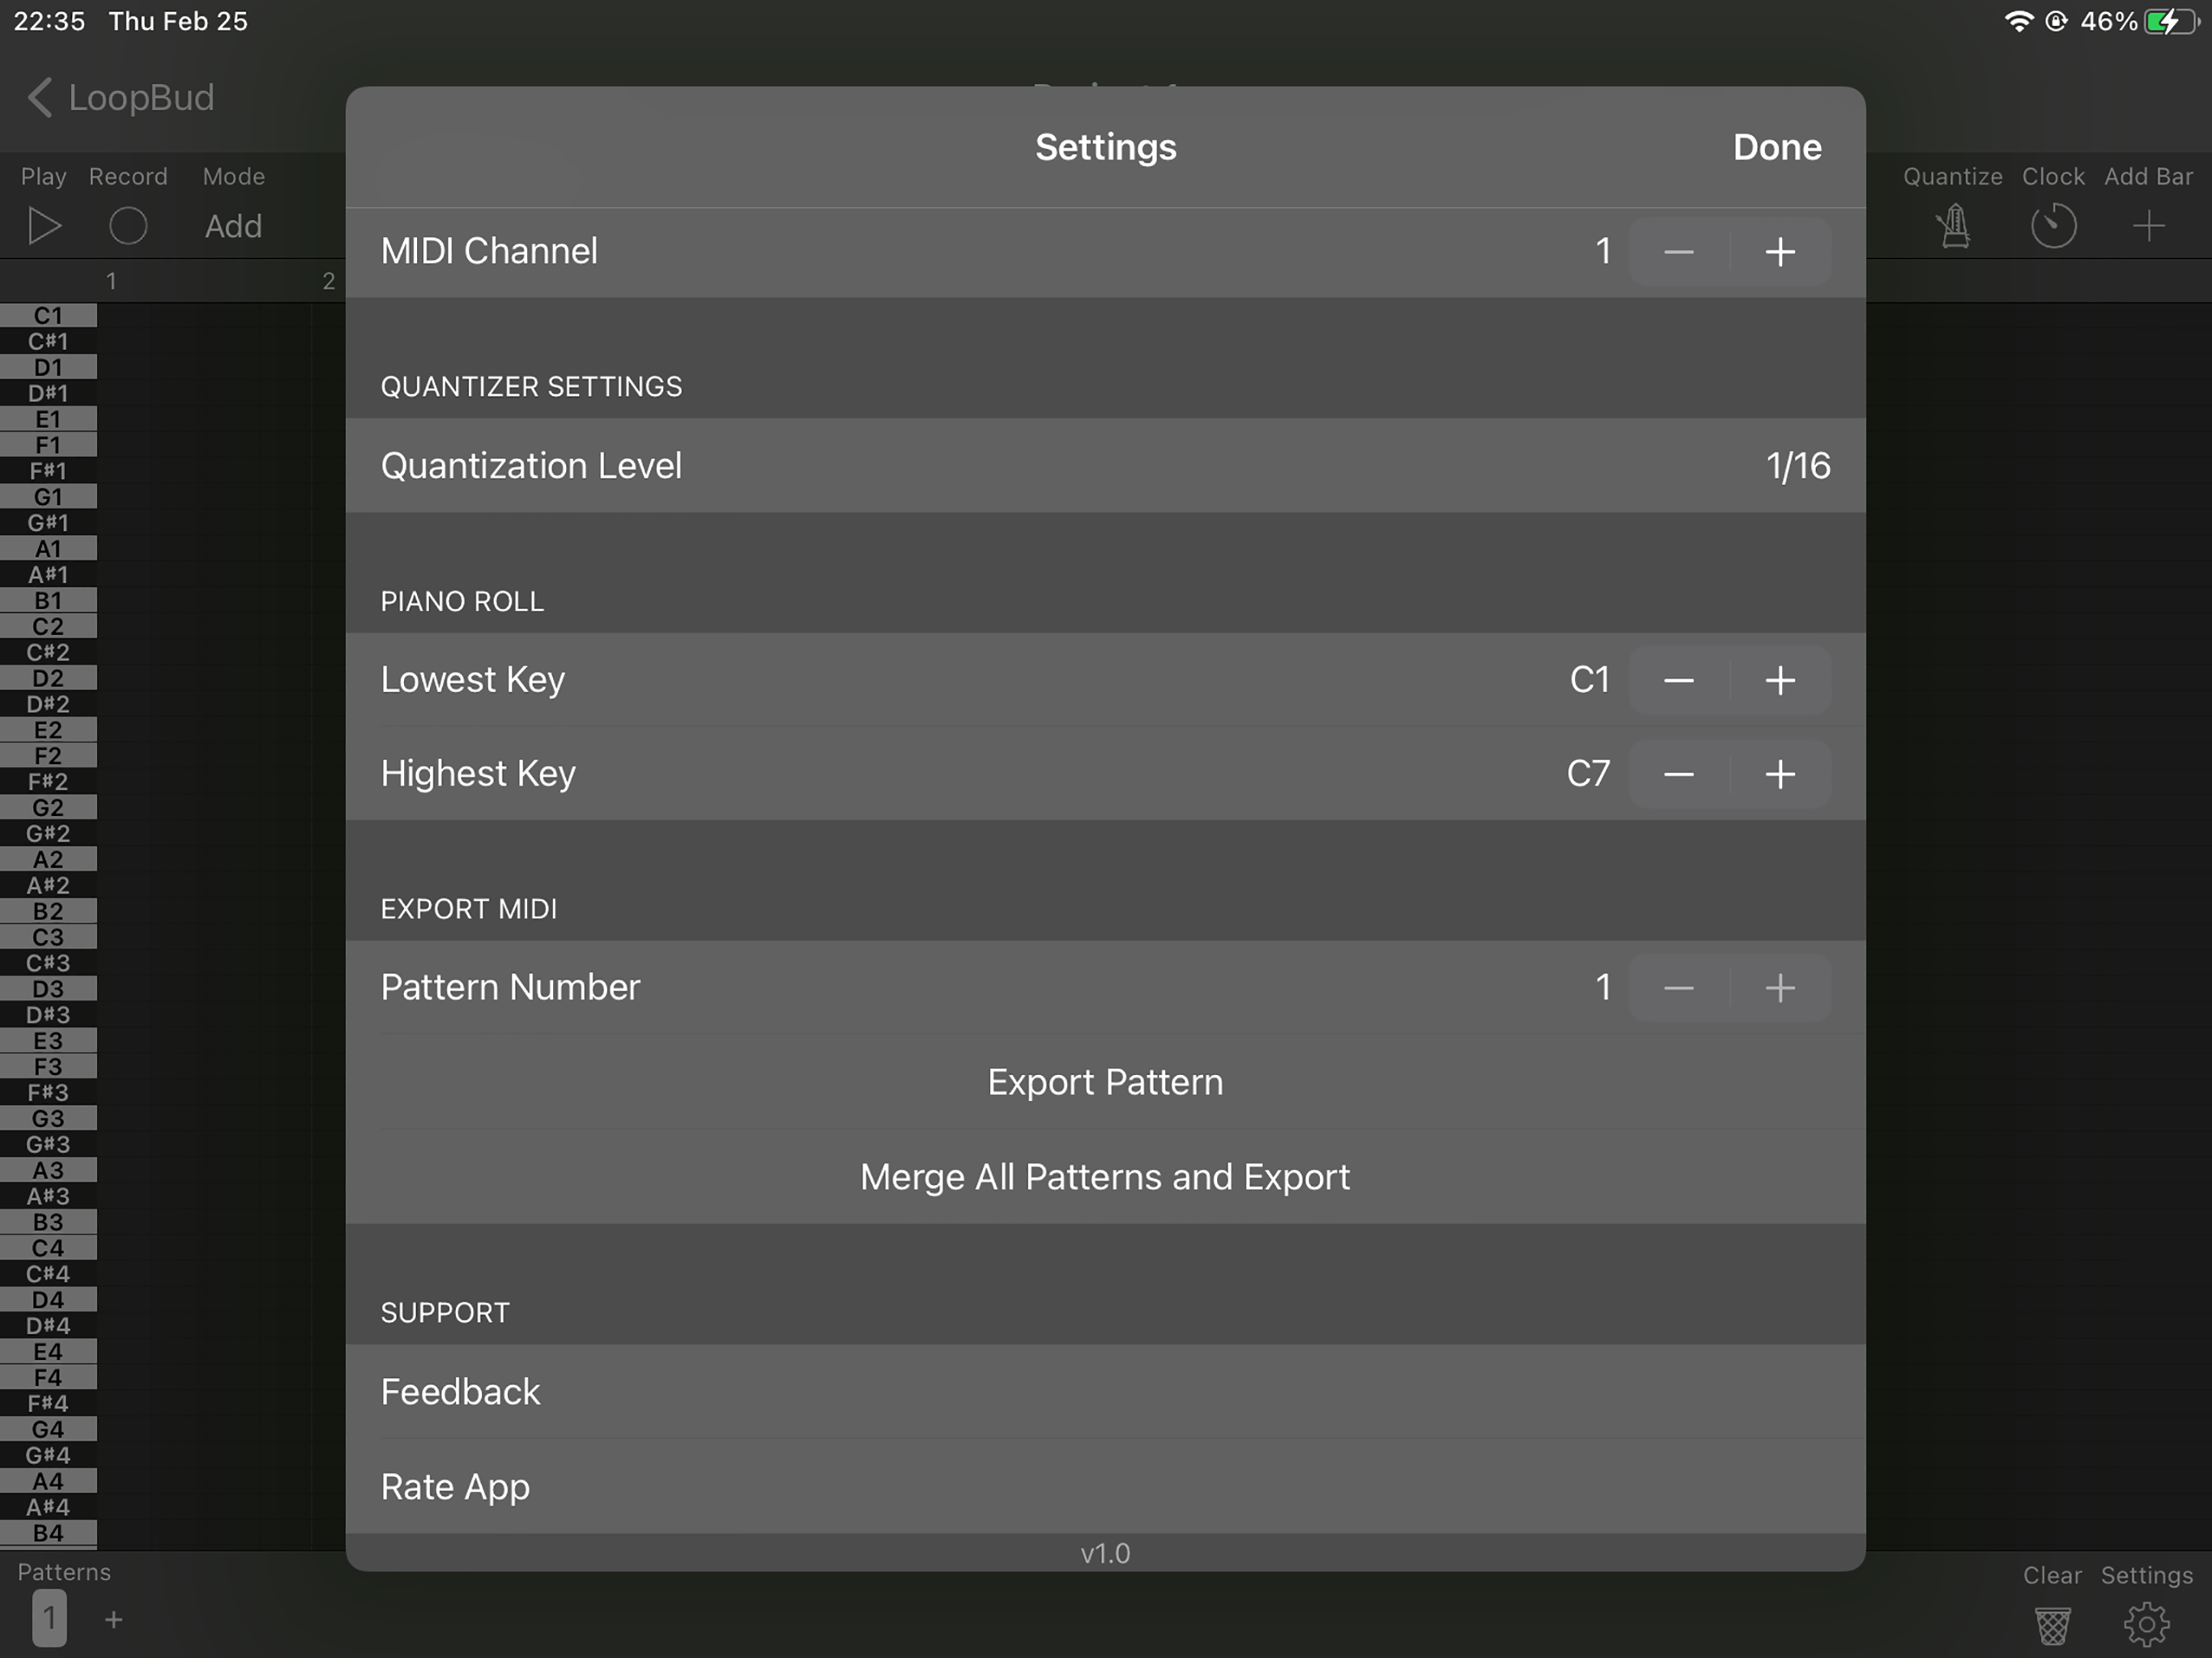The height and width of the screenshot is (1658, 2212).
Task: Tap Merge All Patterns and Export
Action: coord(1105,1177)
